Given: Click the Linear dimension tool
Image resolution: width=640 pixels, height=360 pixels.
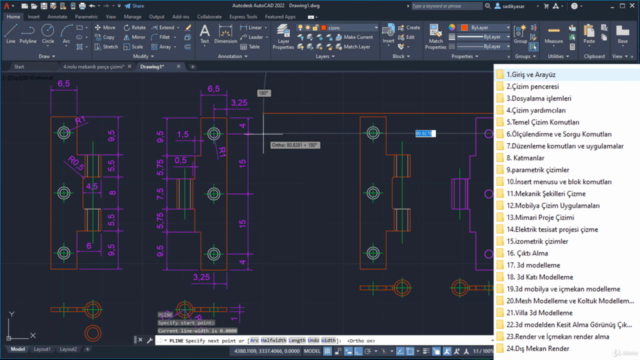Looking at the screenshot, I should point(251,27).
